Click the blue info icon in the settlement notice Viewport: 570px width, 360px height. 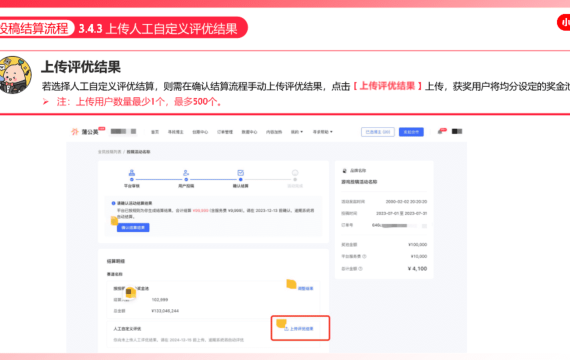pyautogui.click(x=113, y=203)
